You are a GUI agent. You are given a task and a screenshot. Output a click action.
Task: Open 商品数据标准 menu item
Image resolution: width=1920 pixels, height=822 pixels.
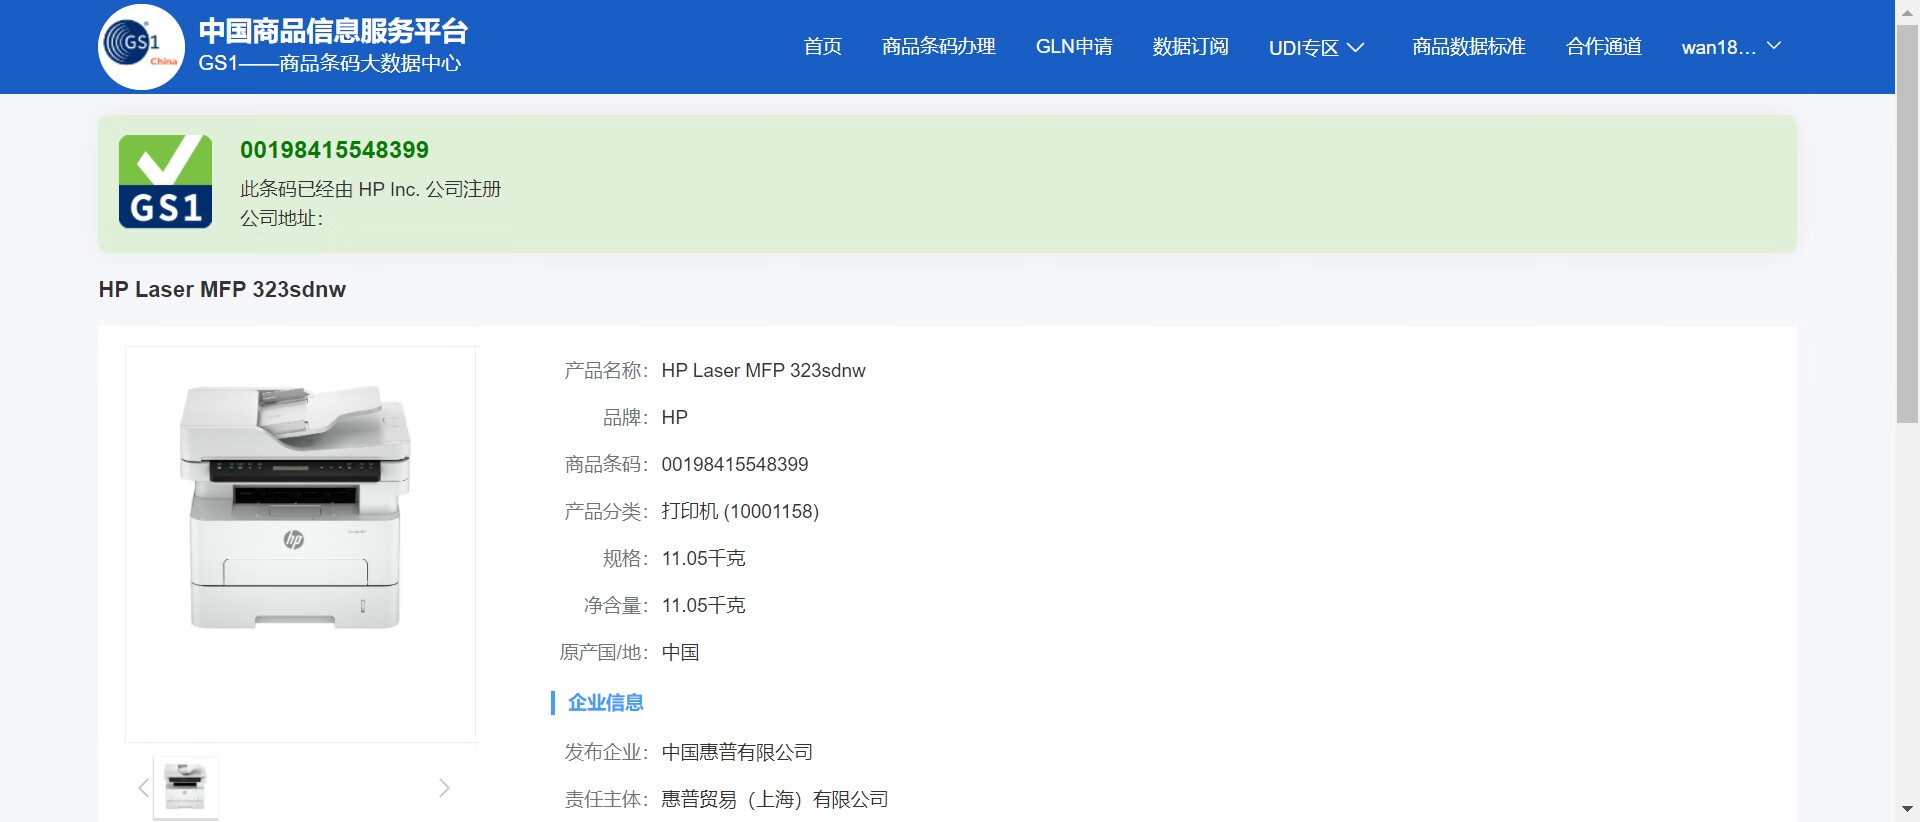(x=1469, y=47)
